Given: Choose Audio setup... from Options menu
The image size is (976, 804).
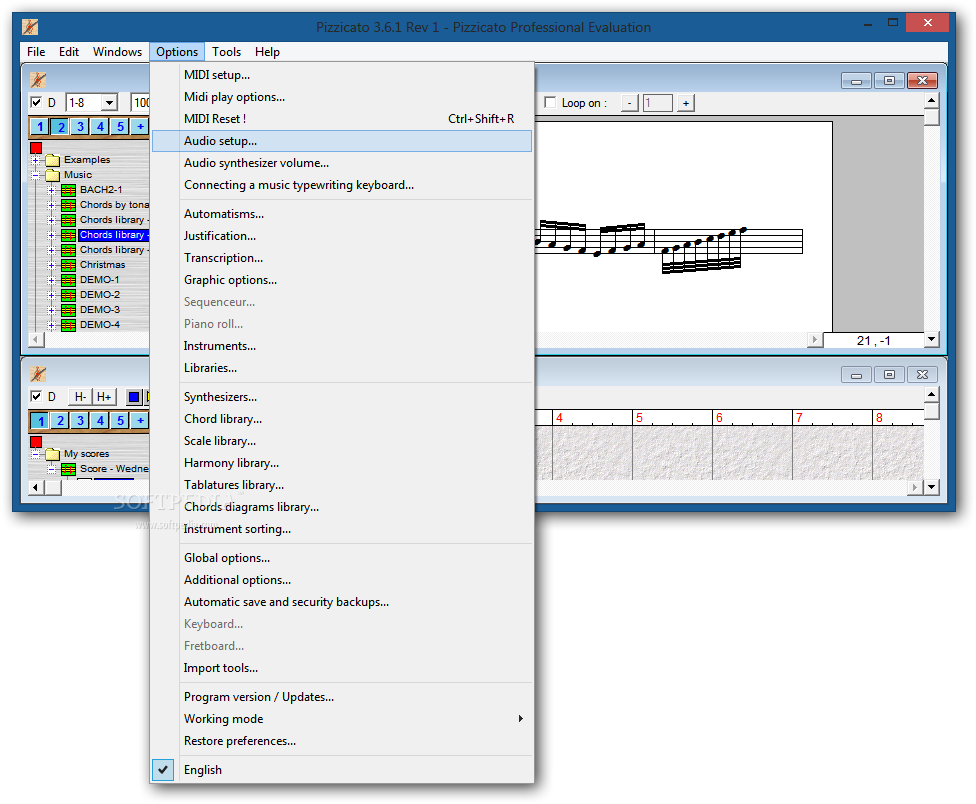Looking at the screenshot, I should [342, 141].
